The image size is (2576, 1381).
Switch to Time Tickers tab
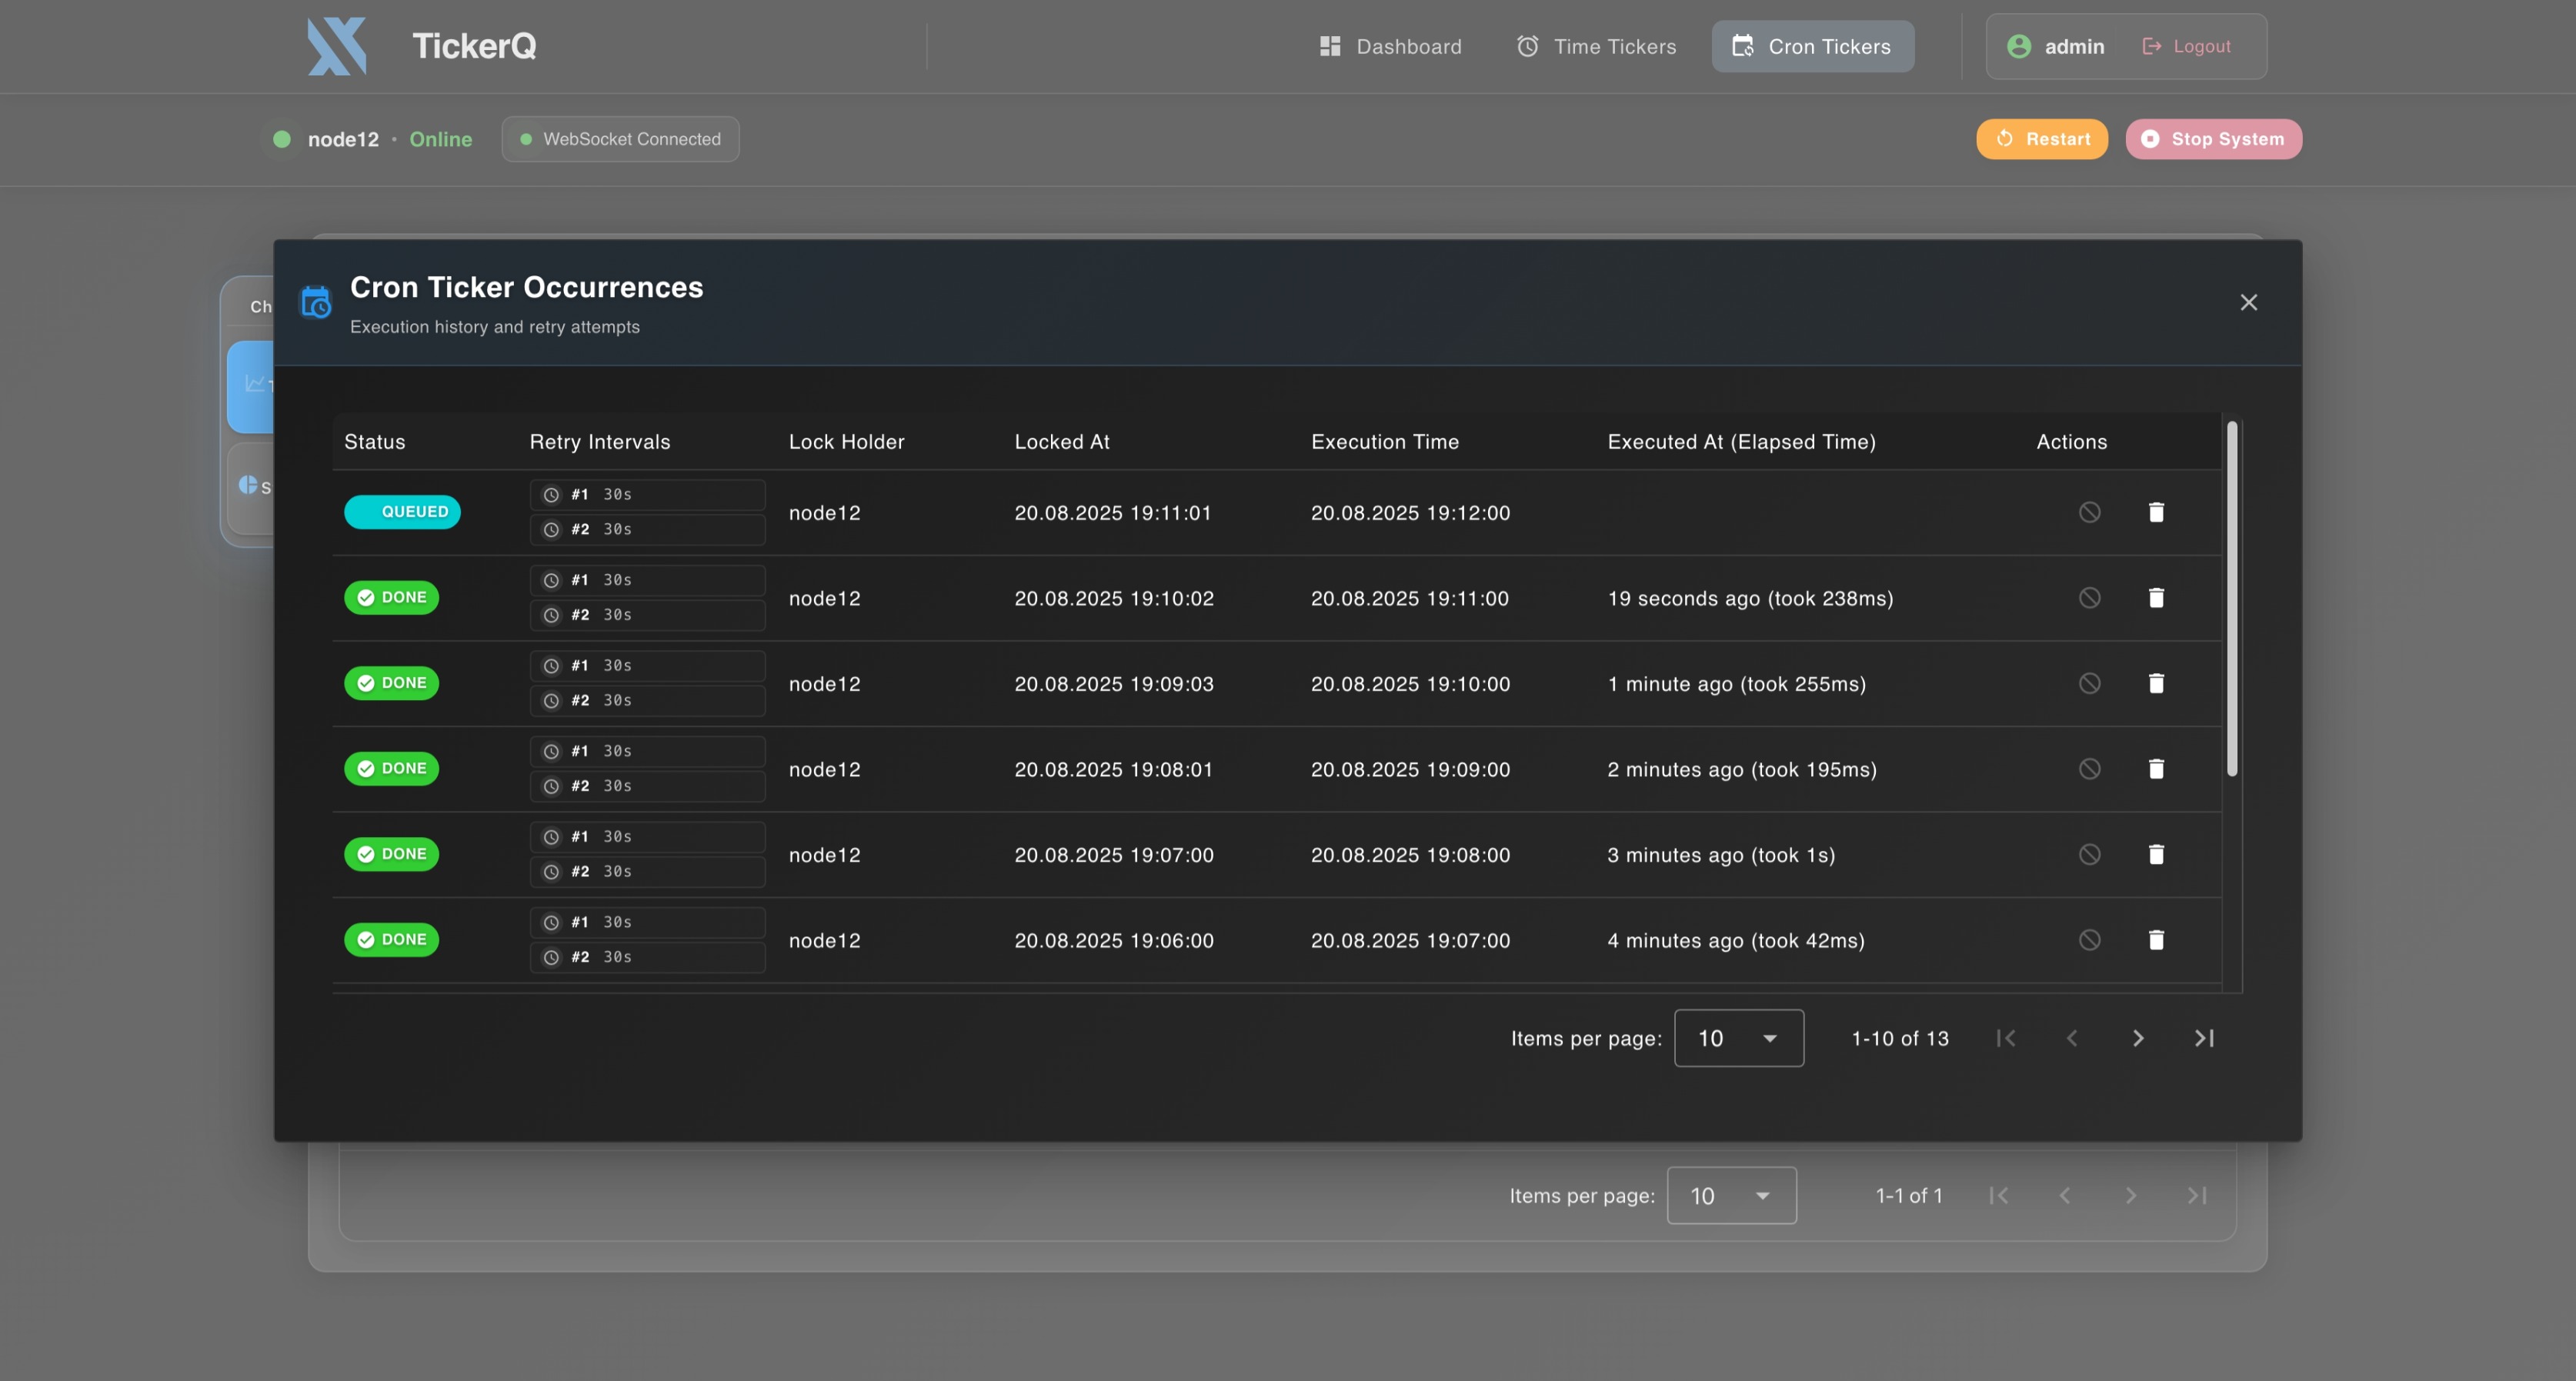(x=1596, y=46)
